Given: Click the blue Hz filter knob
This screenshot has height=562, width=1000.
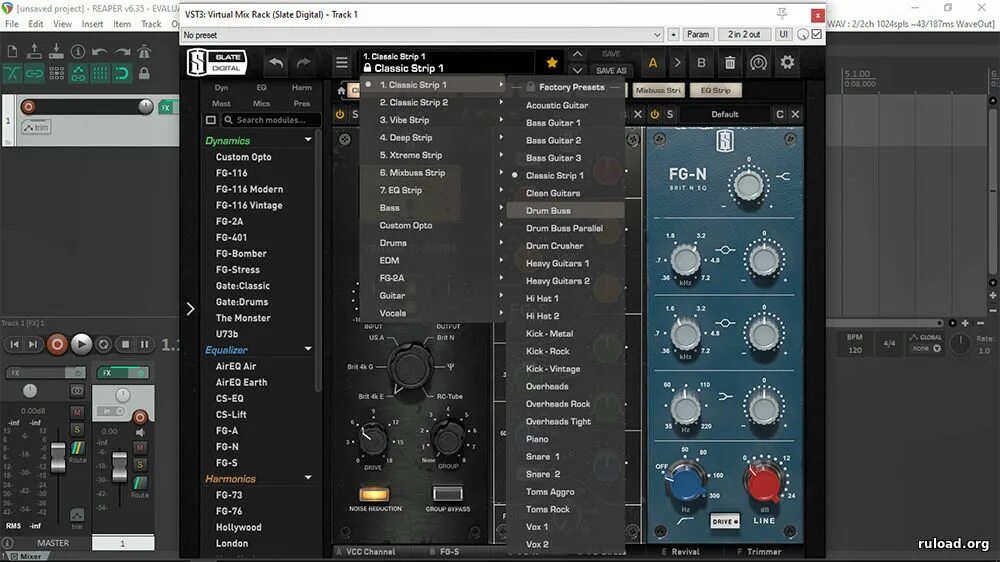Looking at the screenshot, I should coord(685,483).
